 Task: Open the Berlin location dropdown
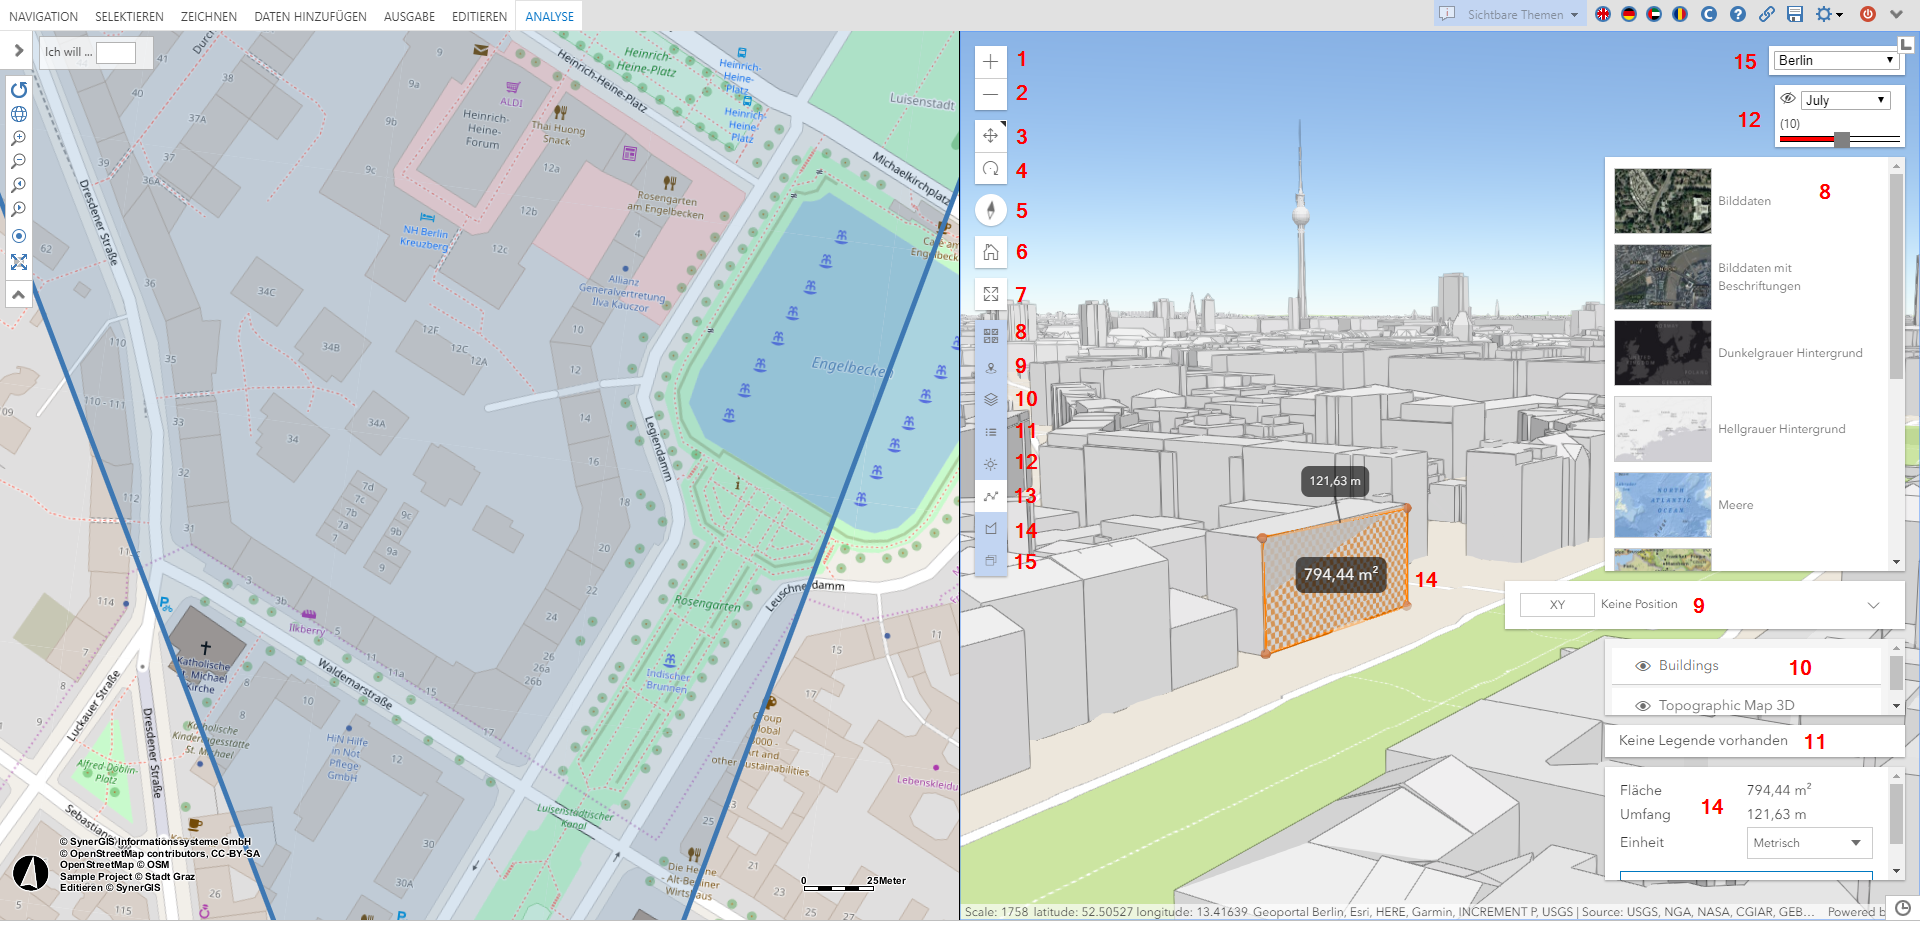pyautogui.click(x=1836, y=60)
